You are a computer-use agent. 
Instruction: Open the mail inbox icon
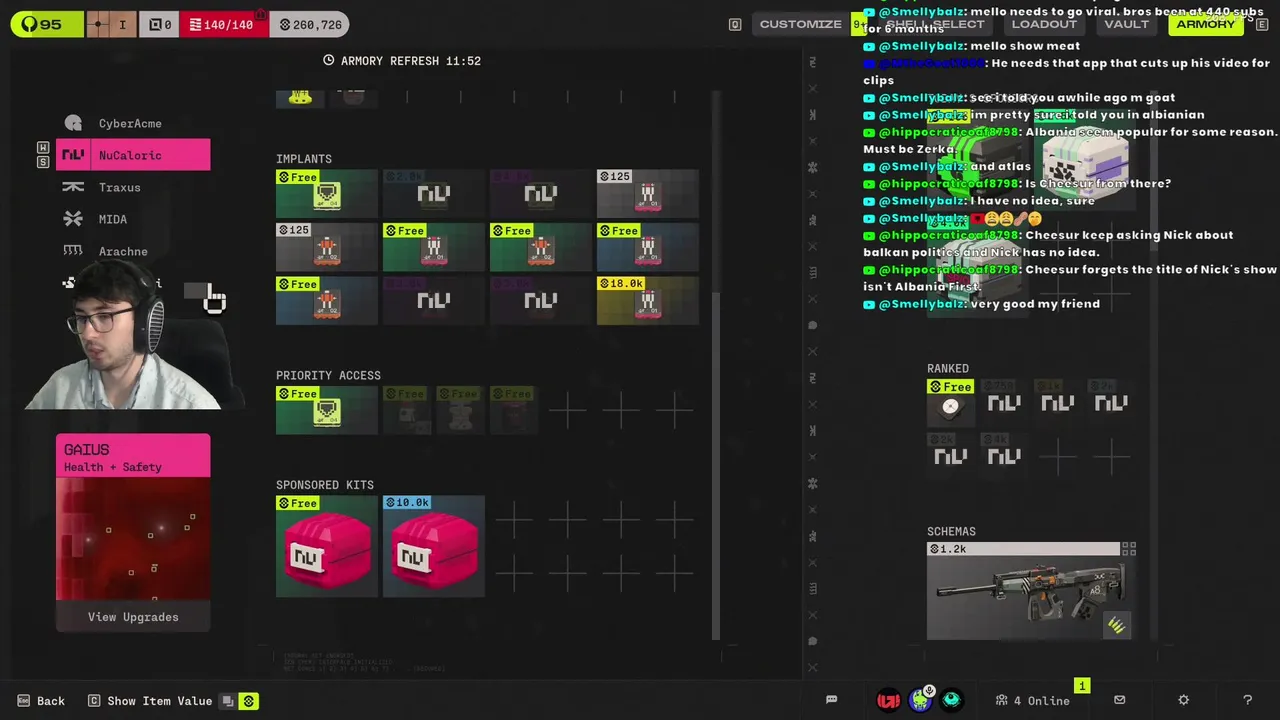coord(1119,700)
